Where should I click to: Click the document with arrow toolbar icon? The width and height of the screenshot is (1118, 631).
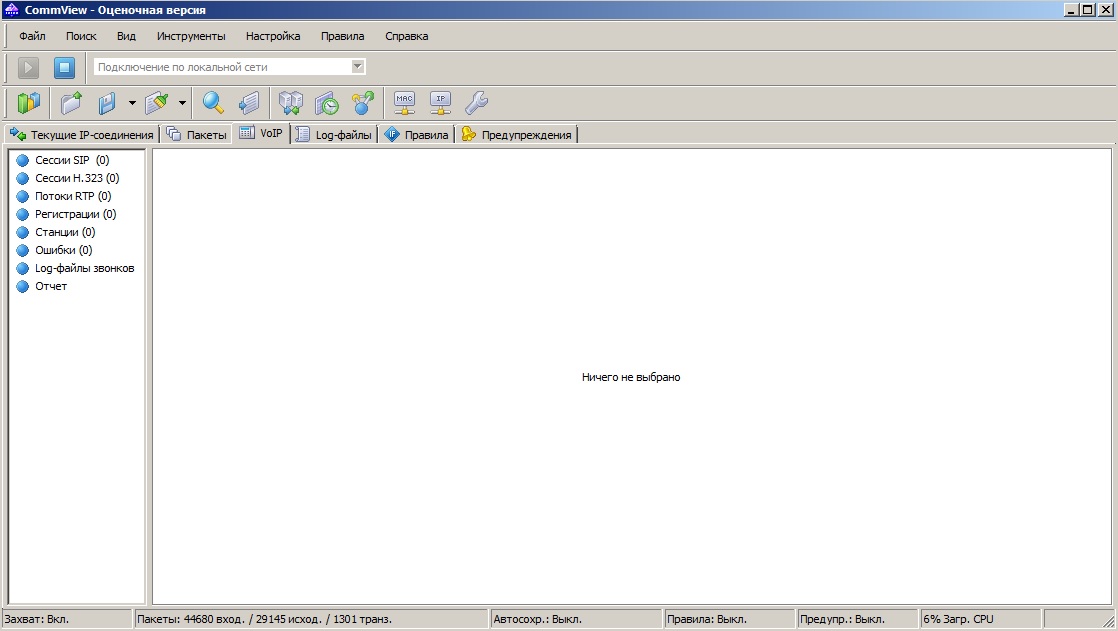pyautogui.click(x=249, y=103)
